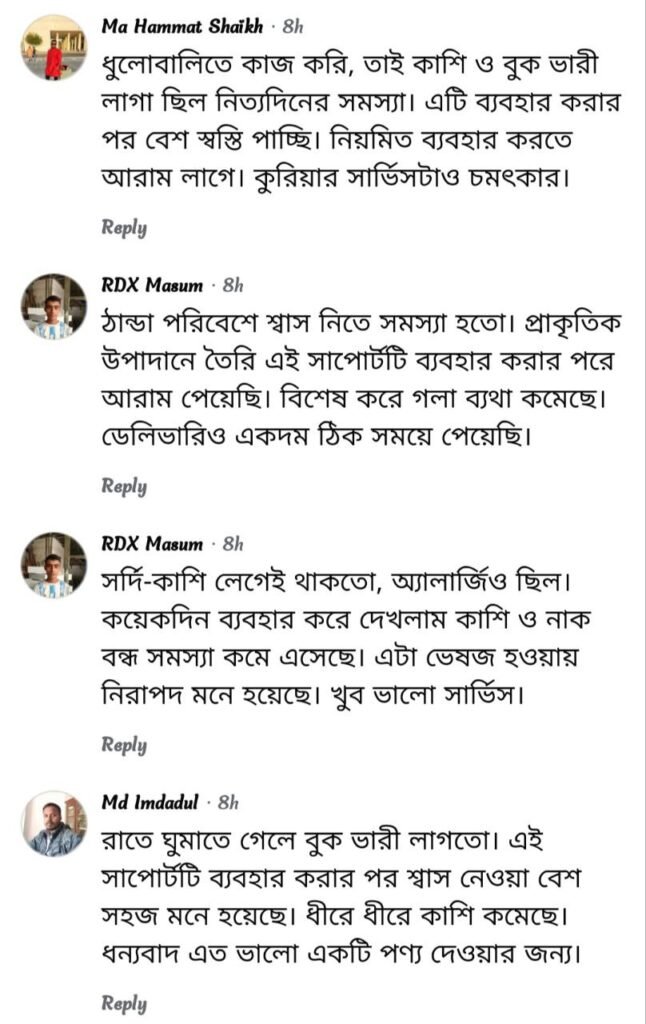
Task: Click Ma Hammat Shaikh's profile picture
Action: (x=54, y=47)
